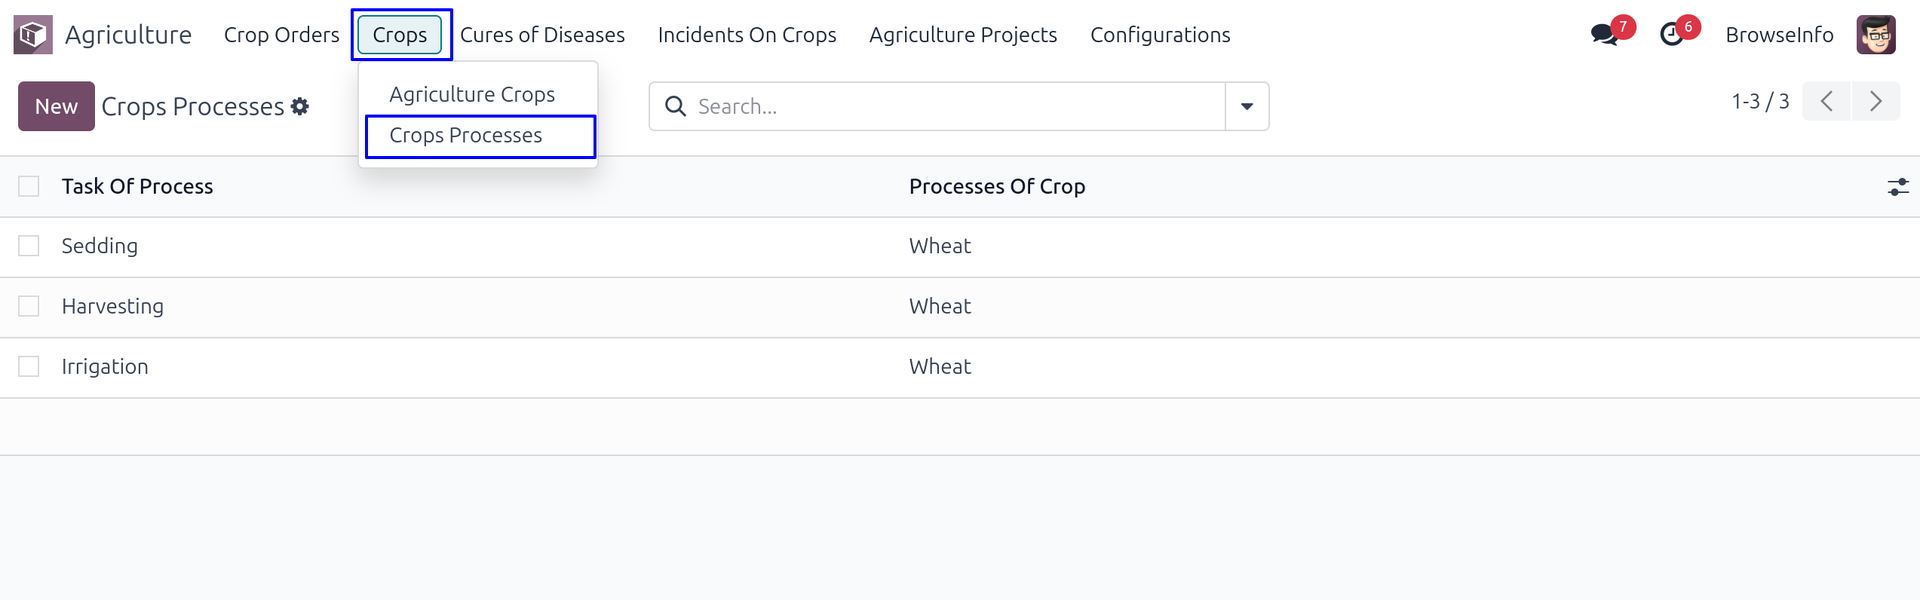Click the Agriculture app logo icon
This screenshot has width=1920, height=600.
pyautogui.click(x=32, y=35)
